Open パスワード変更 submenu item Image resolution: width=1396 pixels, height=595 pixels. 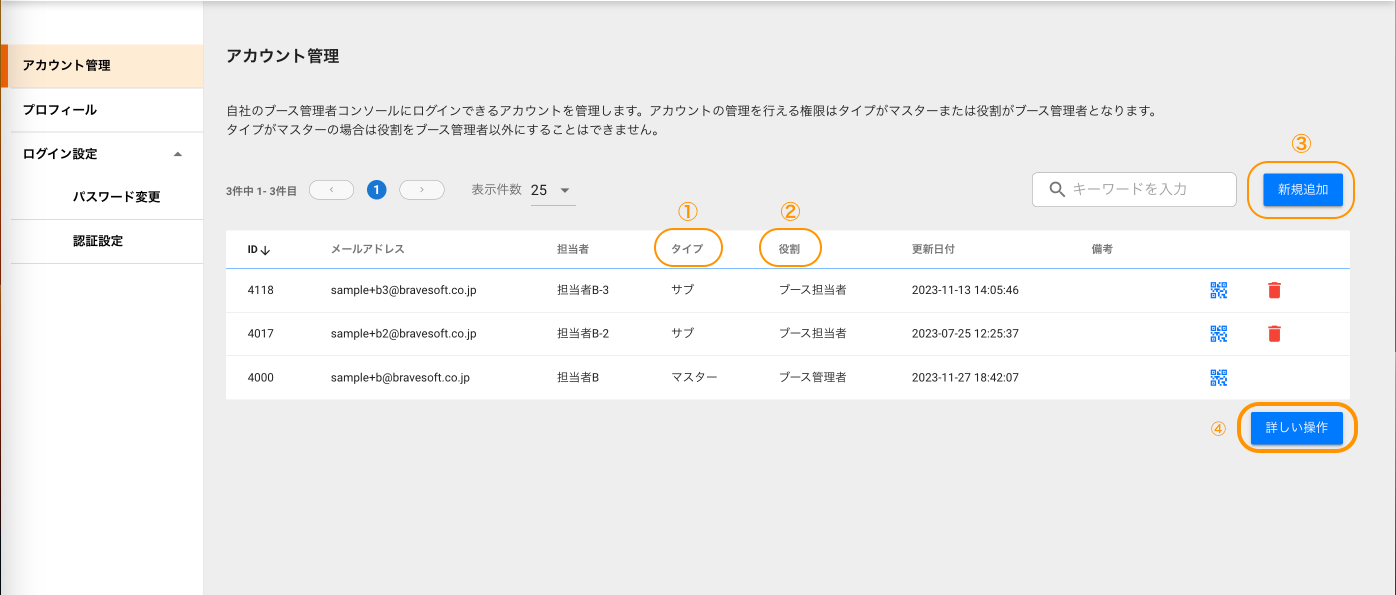(x=117, y=197)
